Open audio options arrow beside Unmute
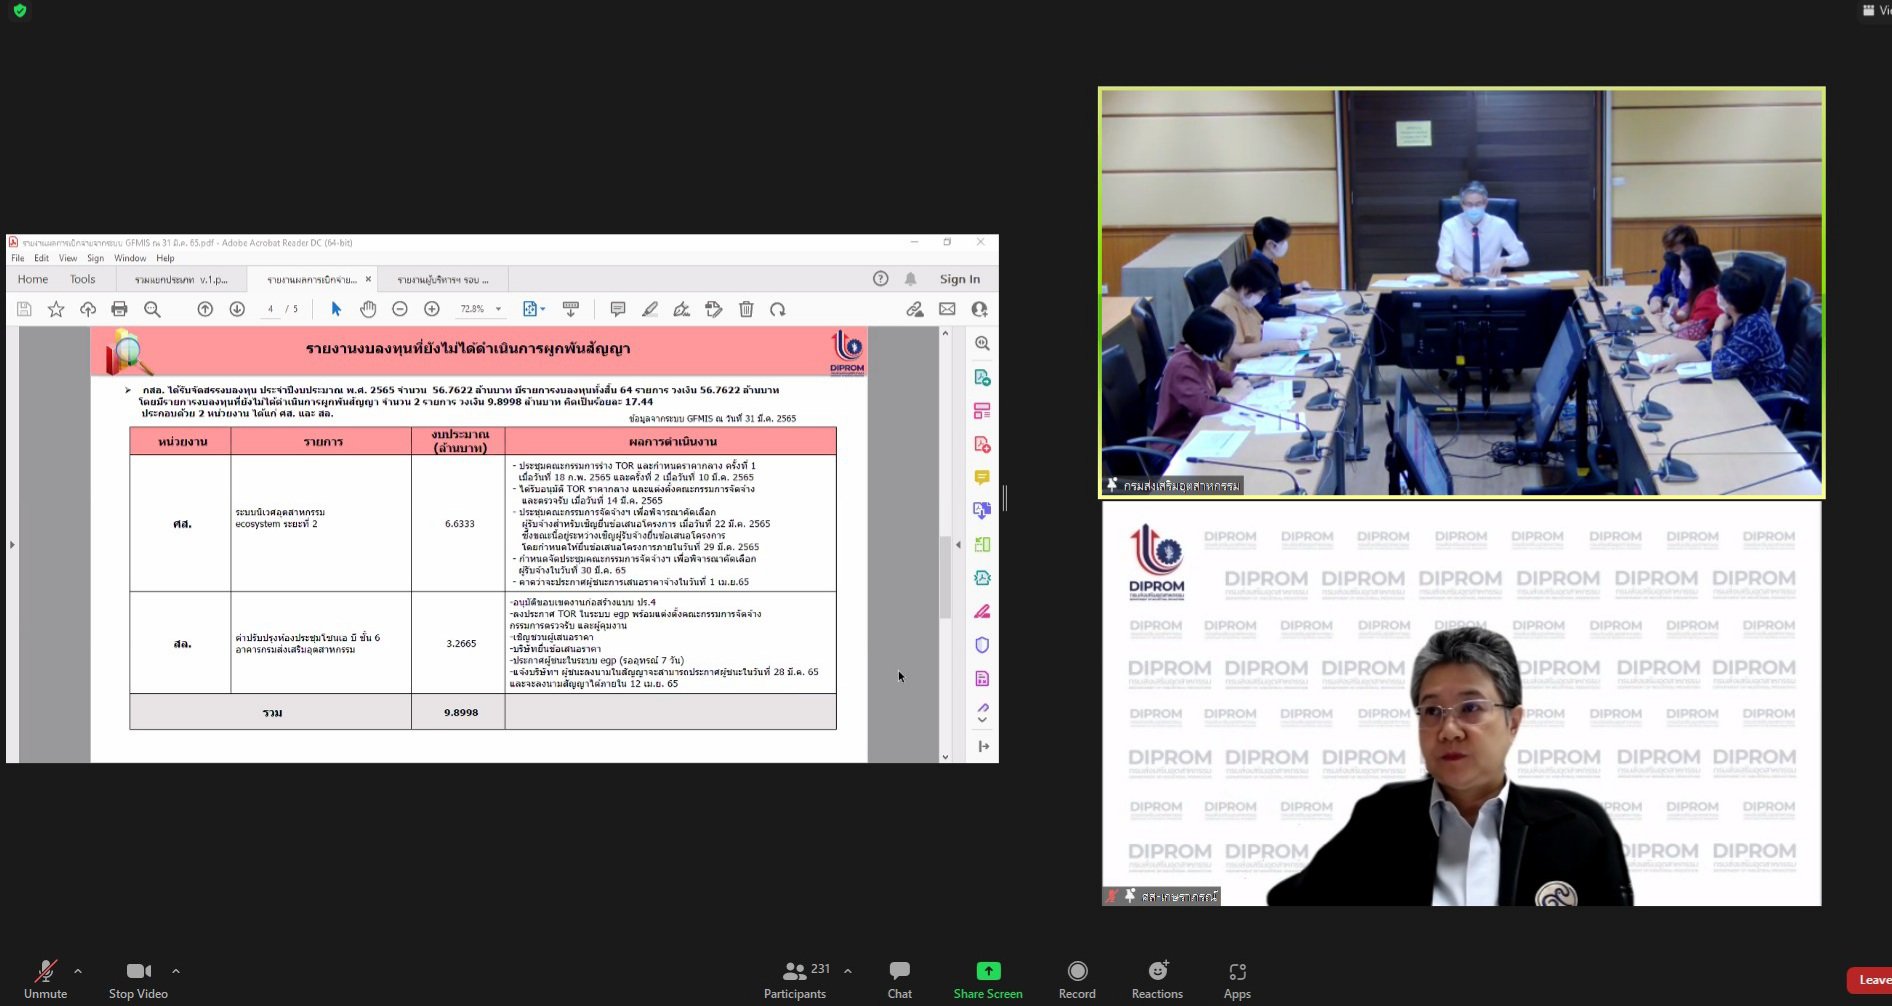This screenshot has width=1892, height=1006. click(78, 971)
